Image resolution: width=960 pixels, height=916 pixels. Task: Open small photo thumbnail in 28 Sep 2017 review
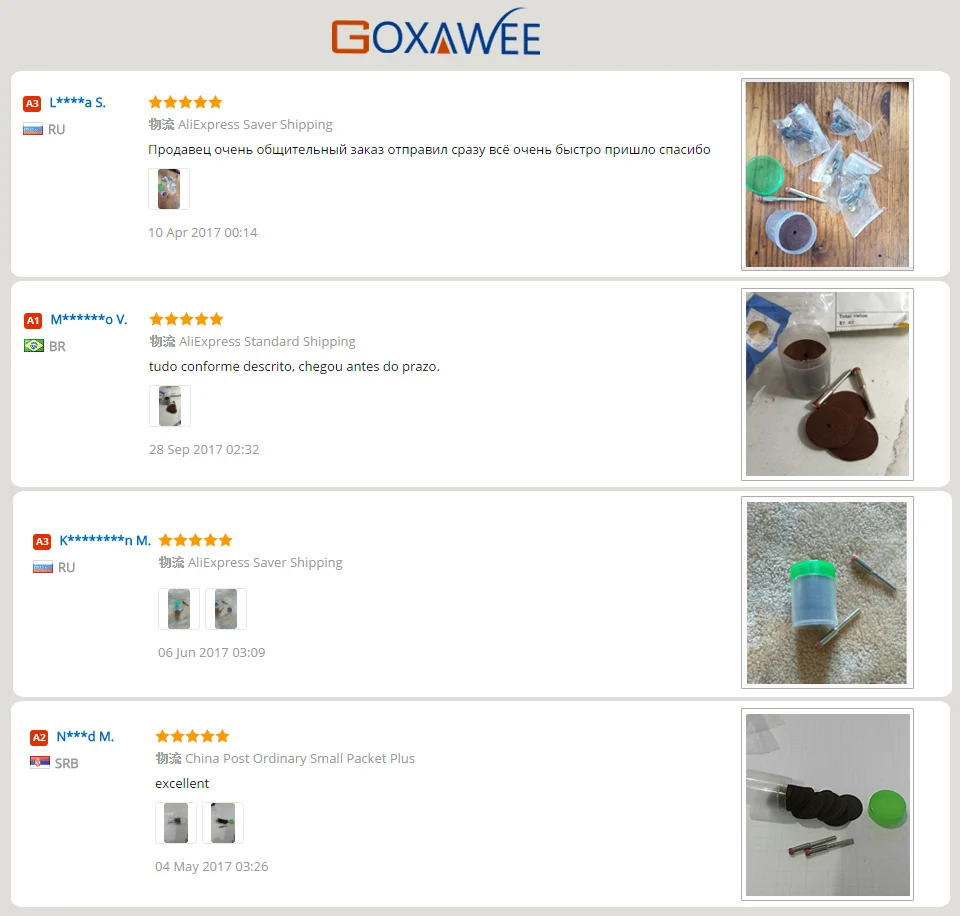click(x=170, y=406)
